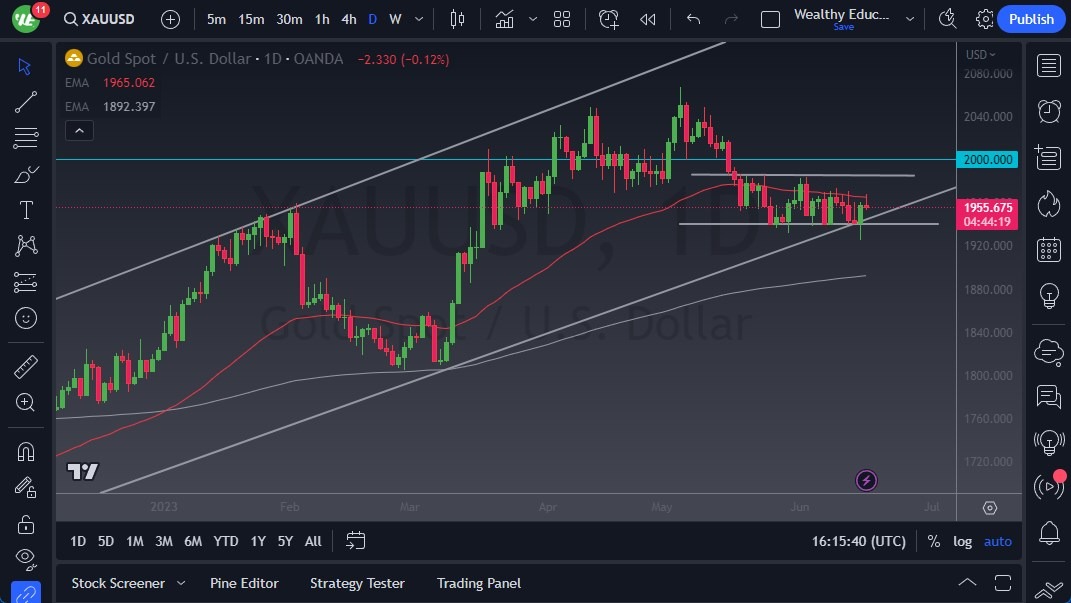Open the candlestick chart type selector
The image size is (1071, 603).
coord(457,19)
